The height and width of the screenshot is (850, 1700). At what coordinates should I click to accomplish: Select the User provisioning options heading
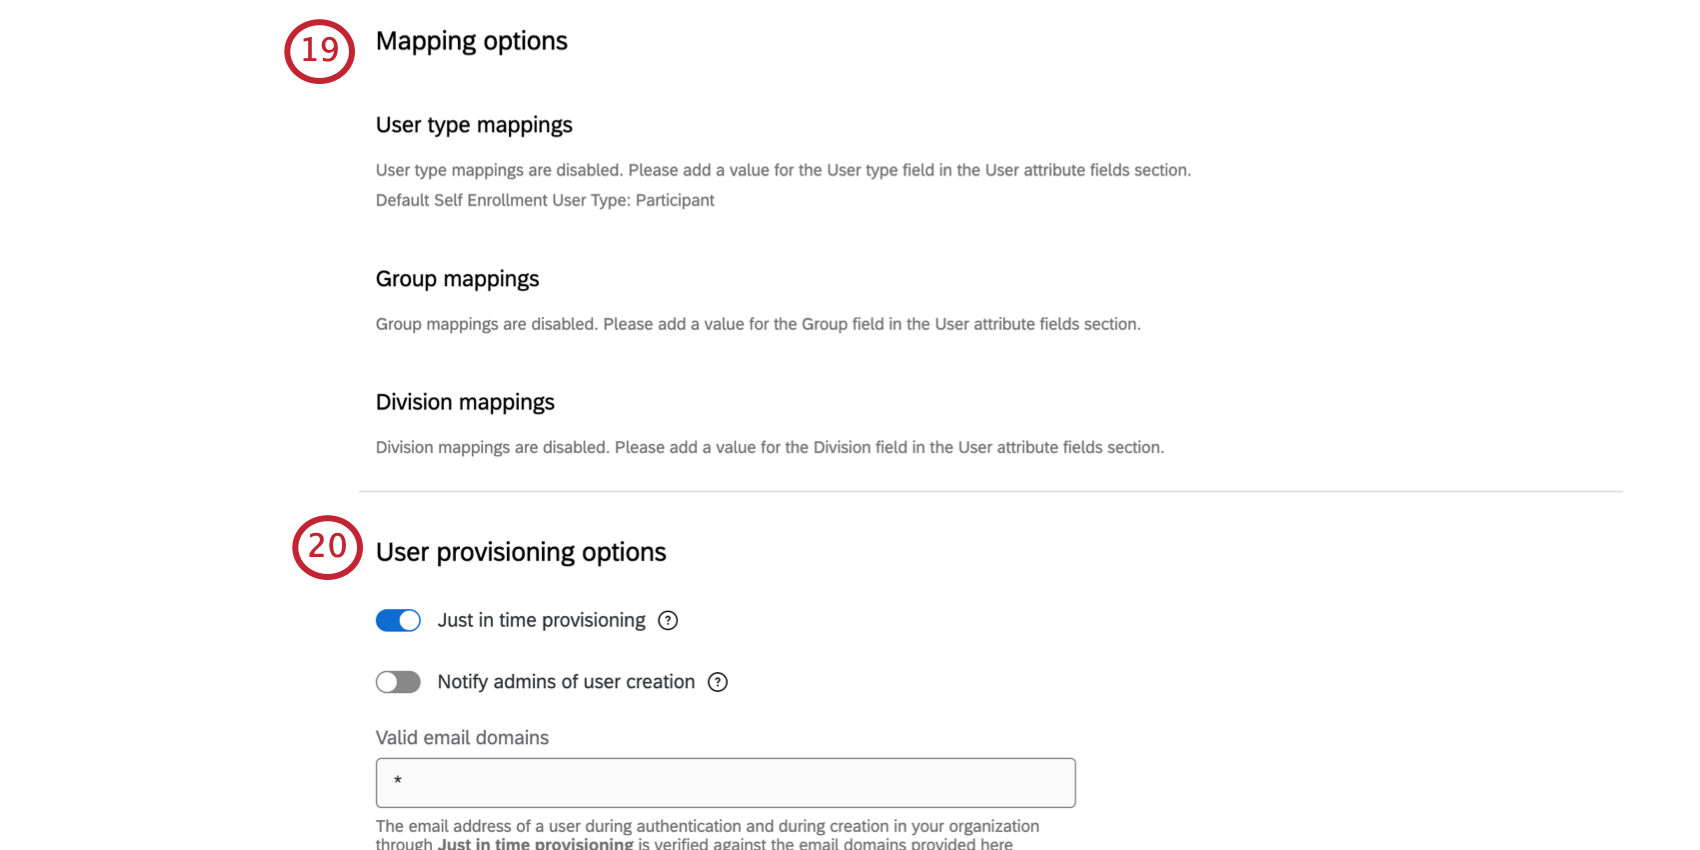coord(520,552)
